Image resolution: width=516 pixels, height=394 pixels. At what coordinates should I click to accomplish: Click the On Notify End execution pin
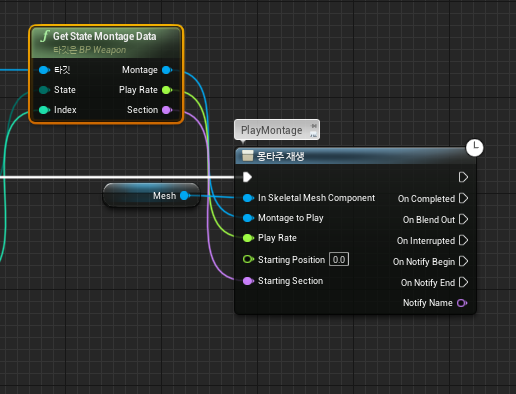click(x=463, y=282)
